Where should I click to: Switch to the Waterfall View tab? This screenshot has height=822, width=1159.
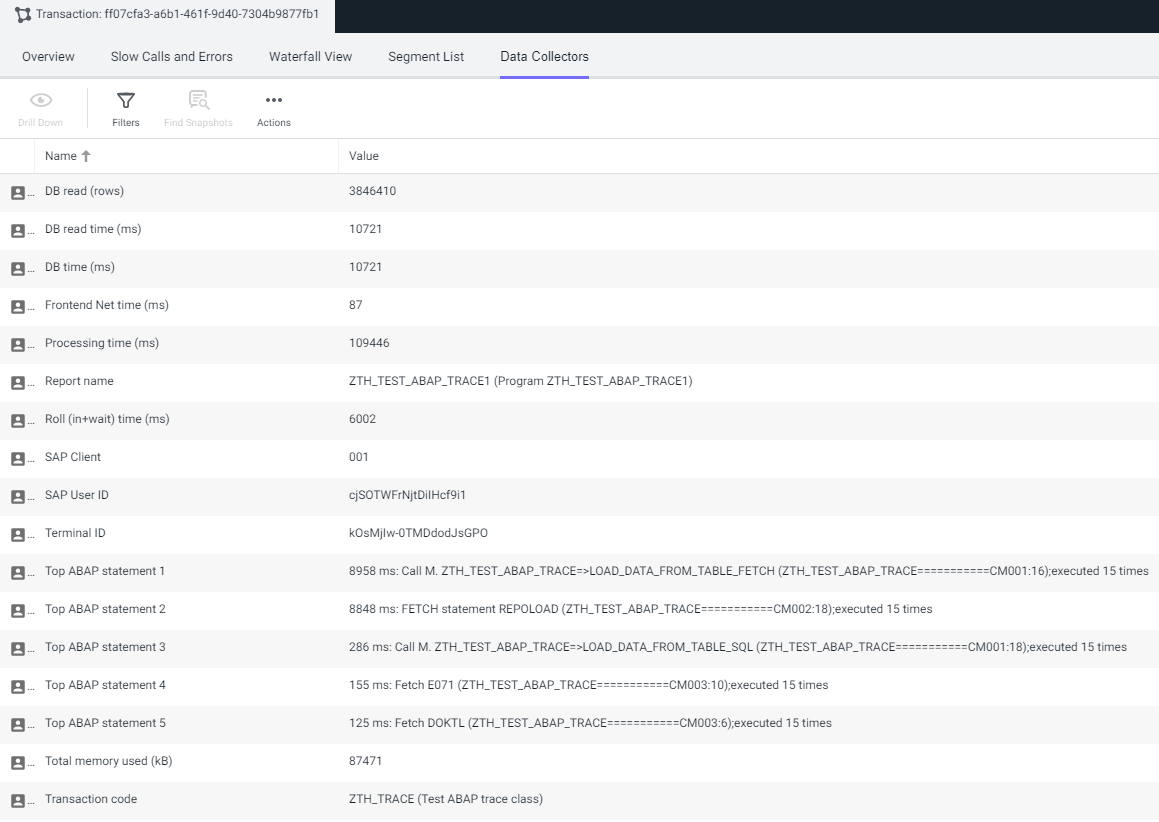[310, 57]
